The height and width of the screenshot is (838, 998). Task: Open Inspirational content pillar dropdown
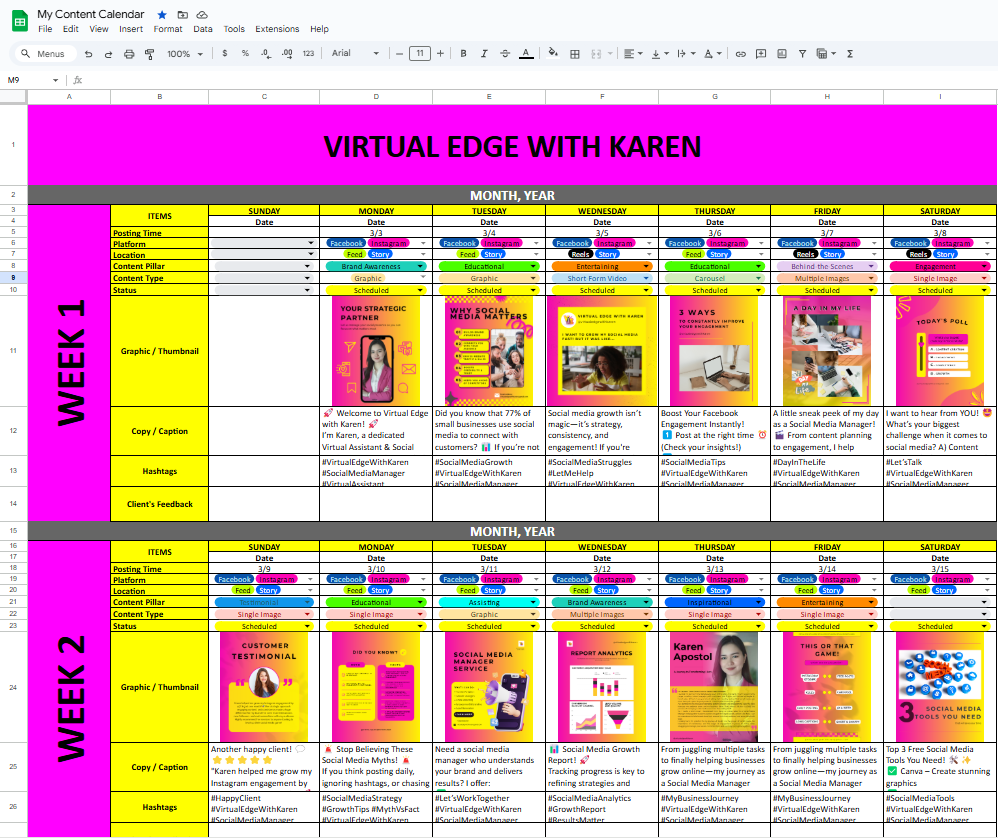[714, 603]
